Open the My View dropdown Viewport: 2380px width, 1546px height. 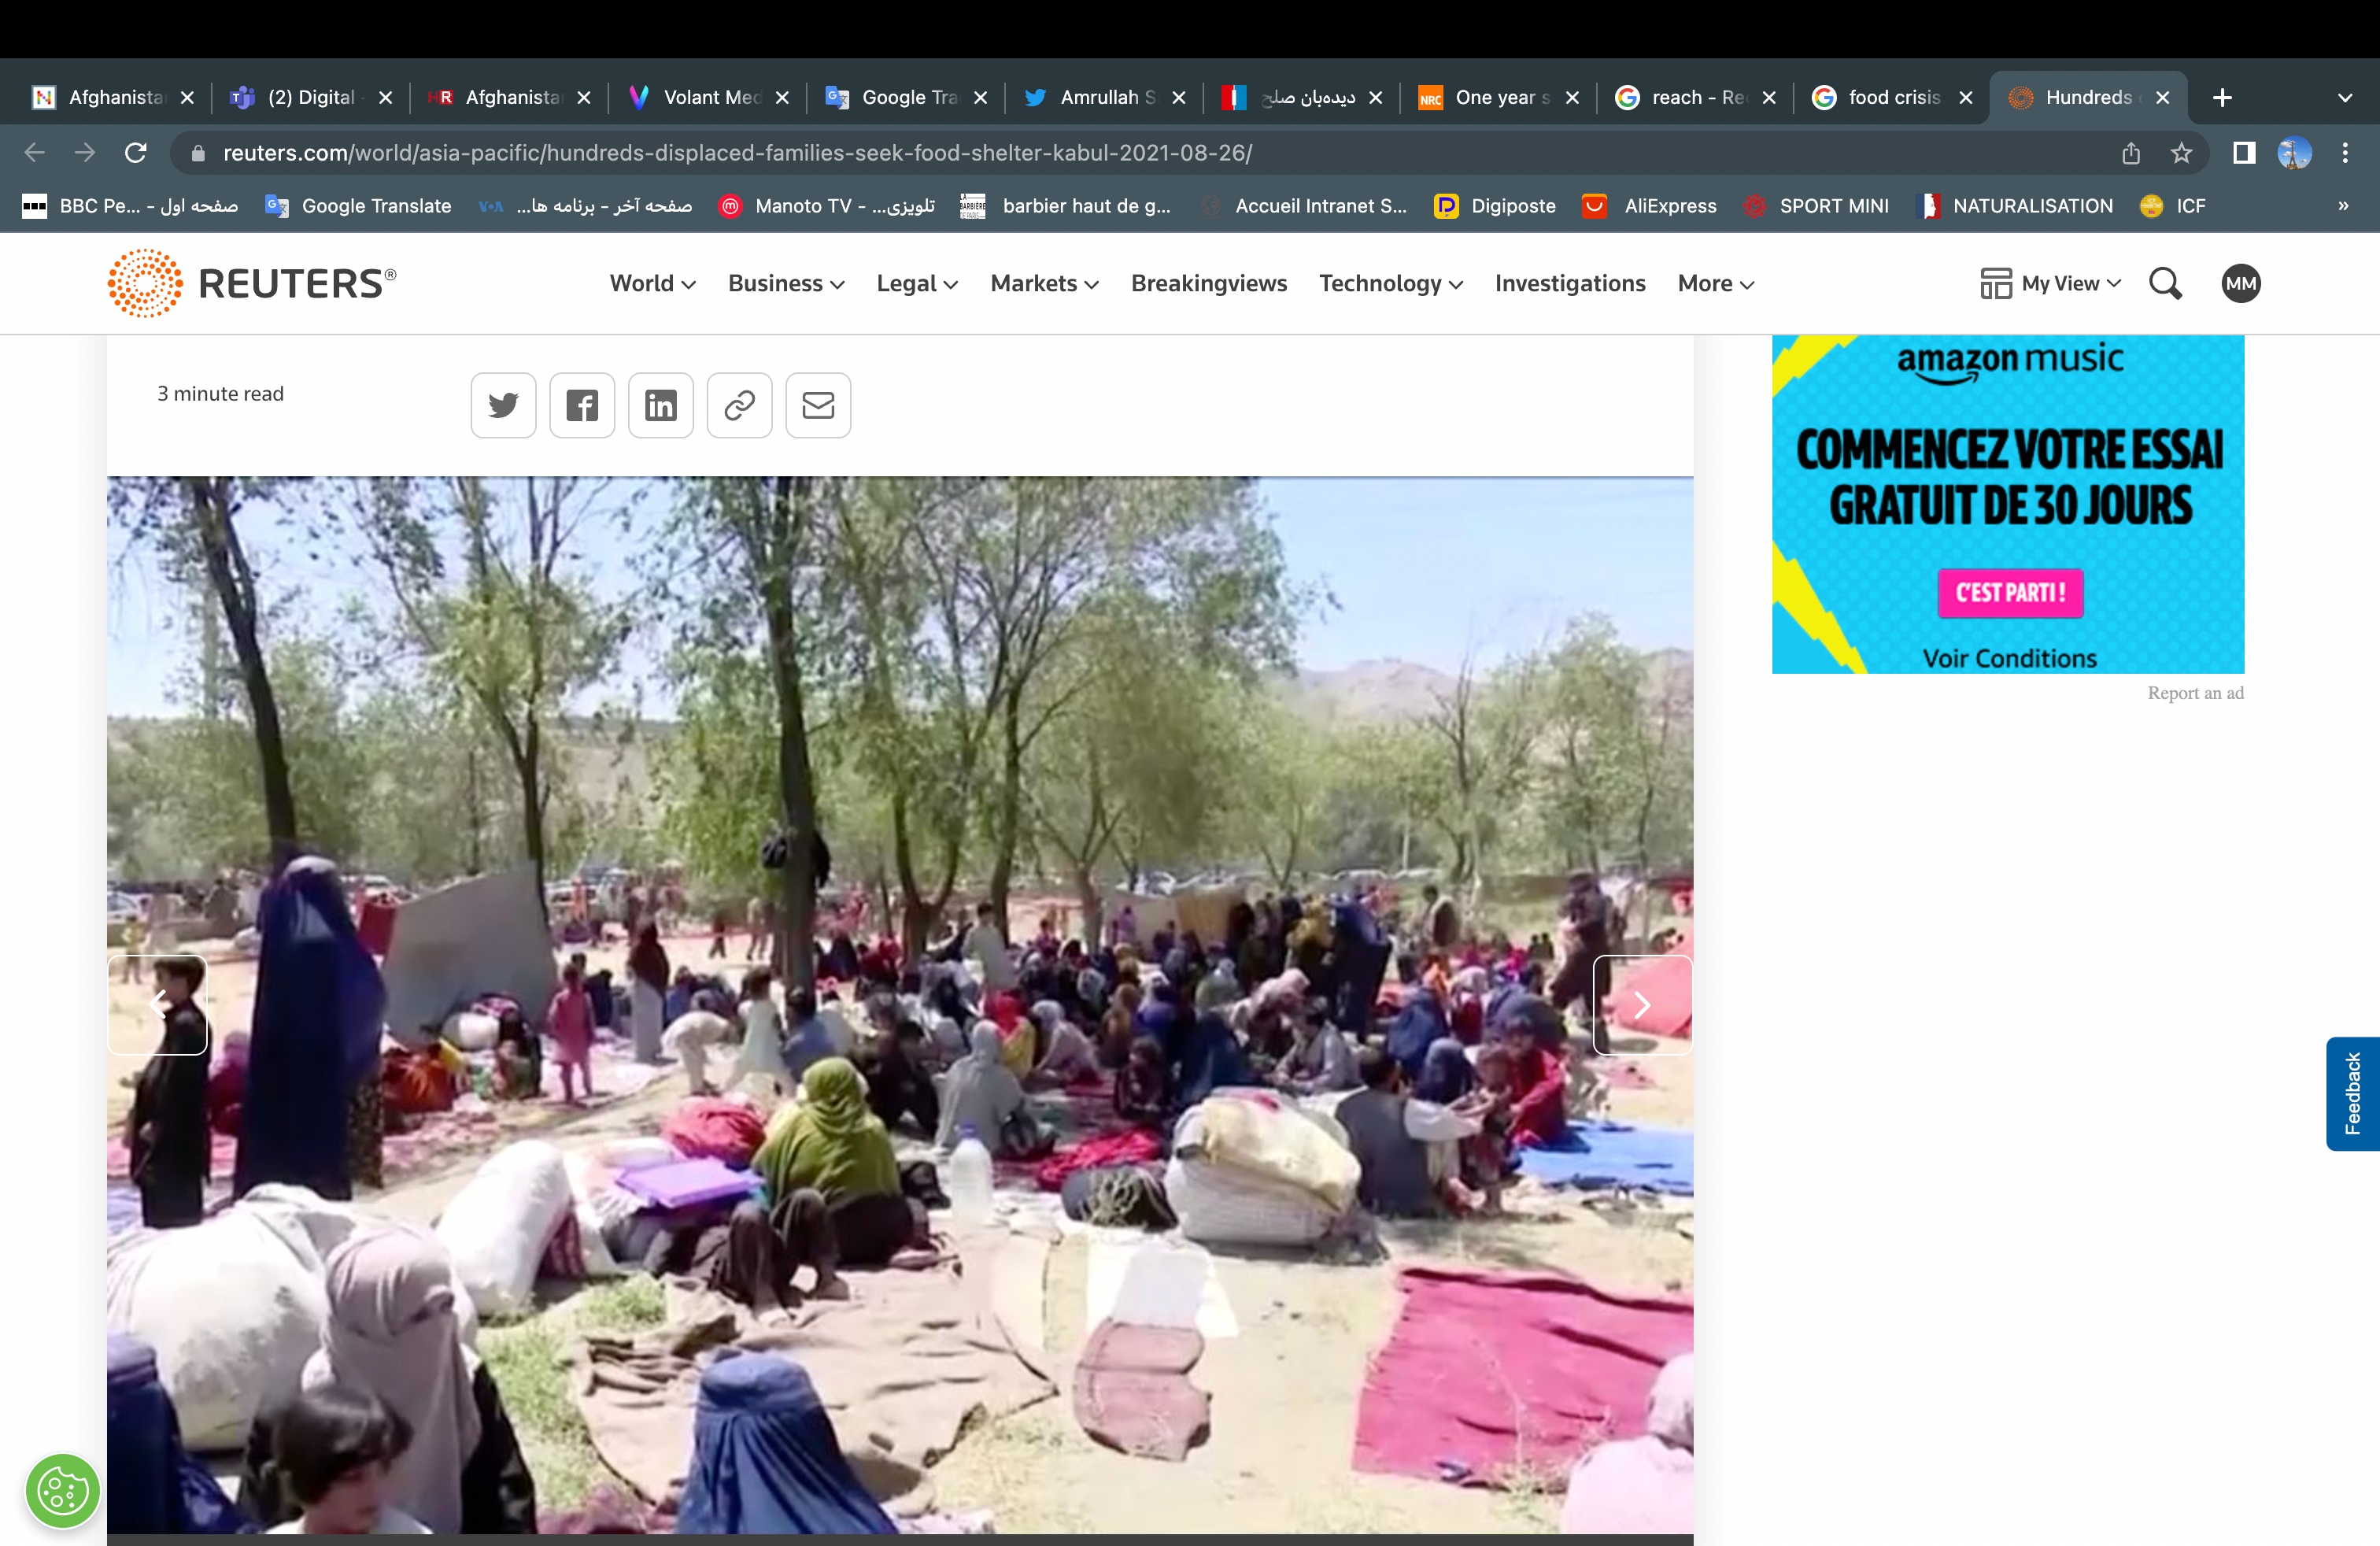click(x=2051, y=284)
